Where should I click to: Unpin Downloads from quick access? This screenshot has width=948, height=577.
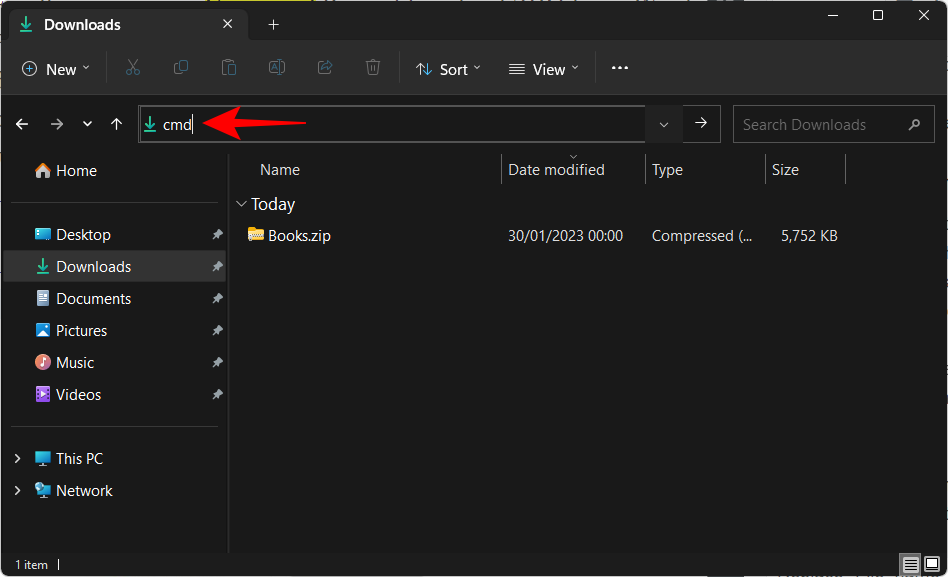click(x=217, y=267)
